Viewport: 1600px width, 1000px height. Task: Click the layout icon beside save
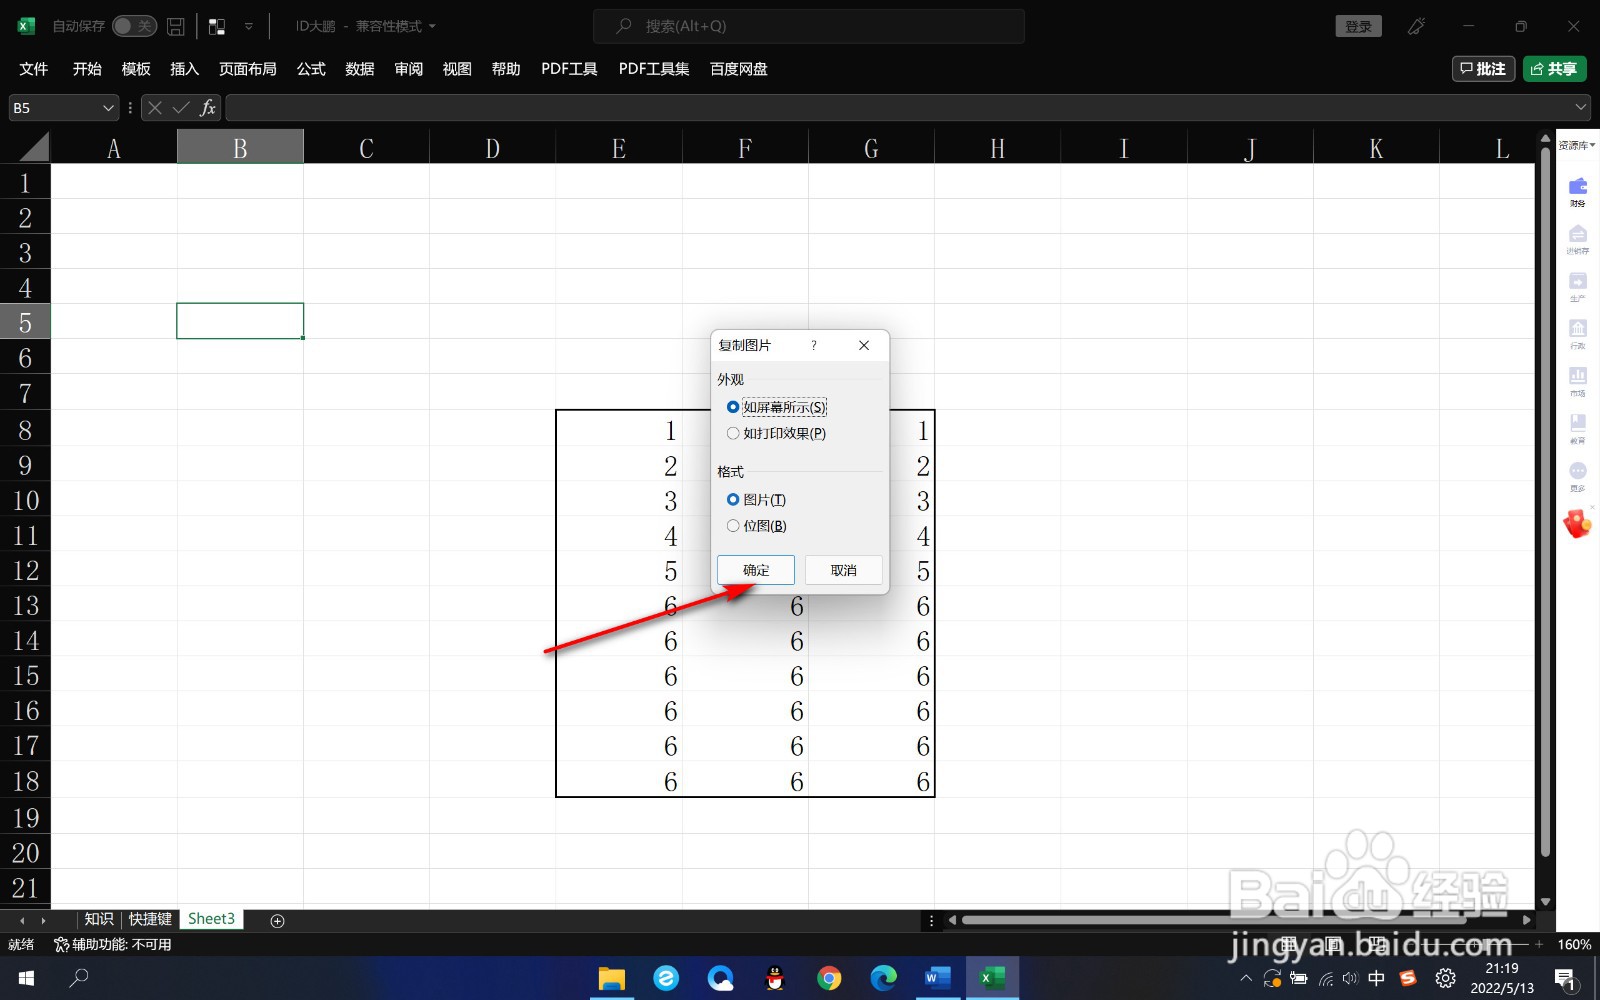(217, 26)
